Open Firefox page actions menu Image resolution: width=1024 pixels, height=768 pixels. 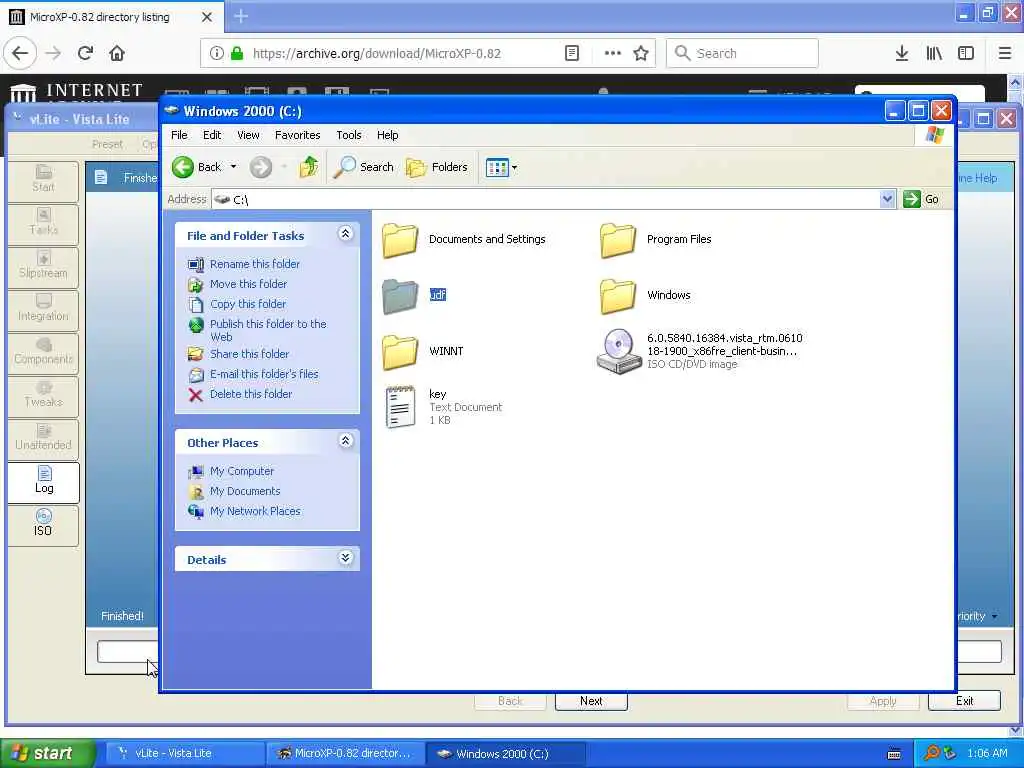coord(613,53)
